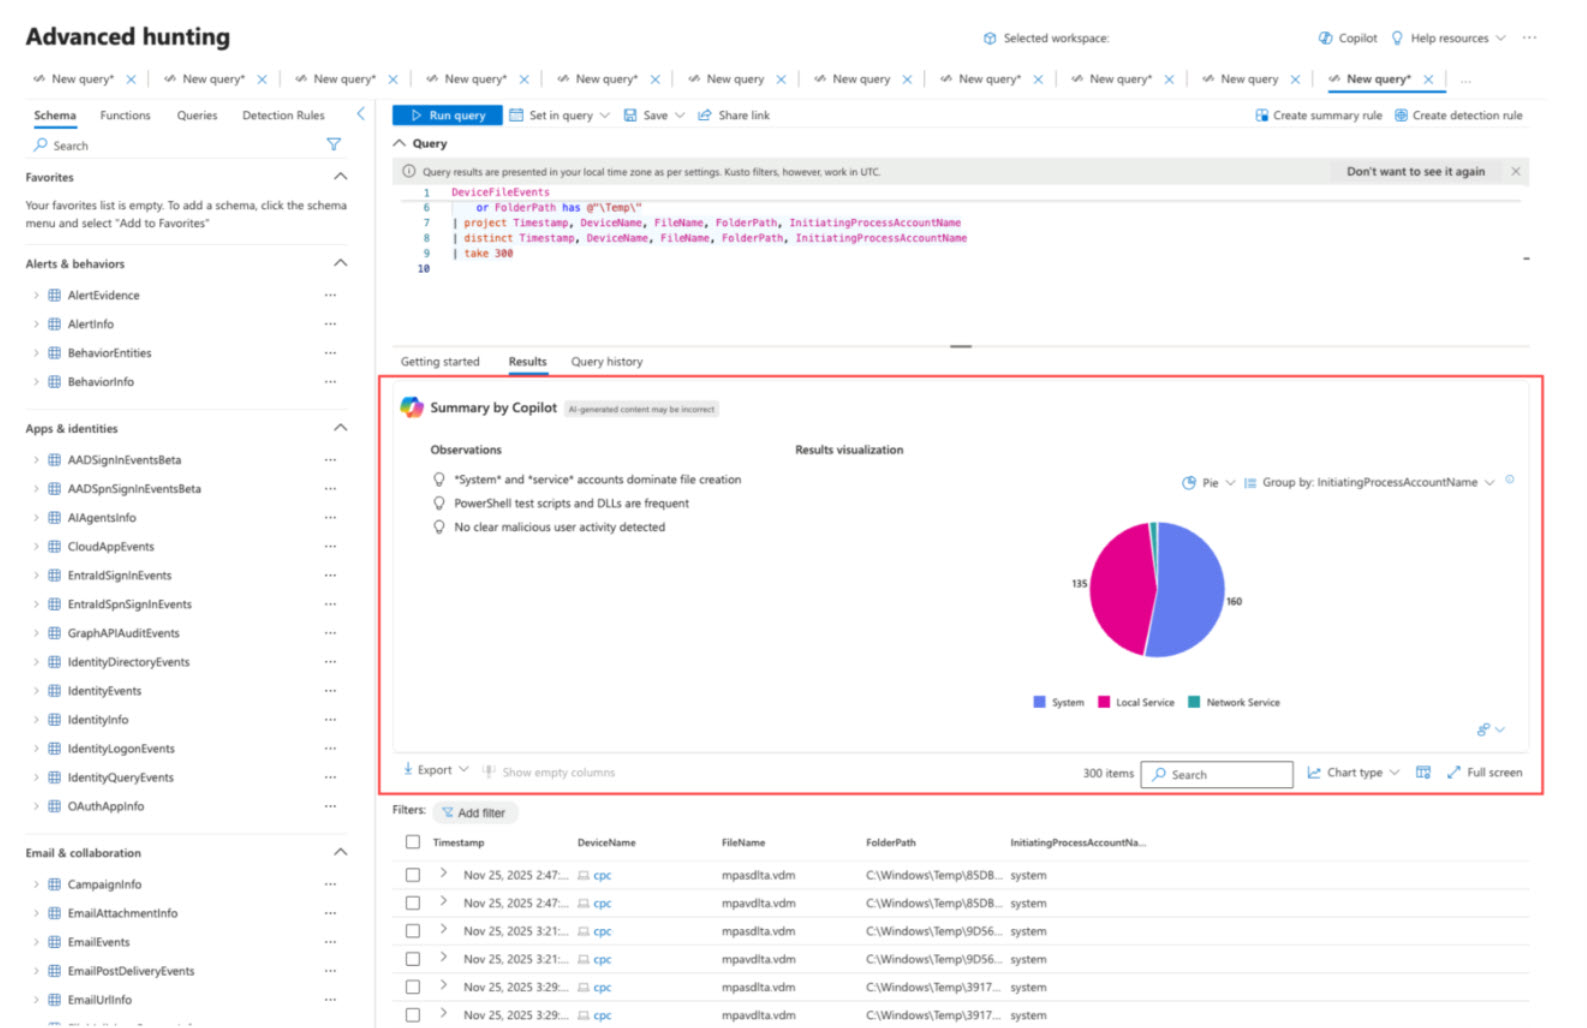Click the customize columns icon
The image size is (1587, 1028).
coord(1423,773)
